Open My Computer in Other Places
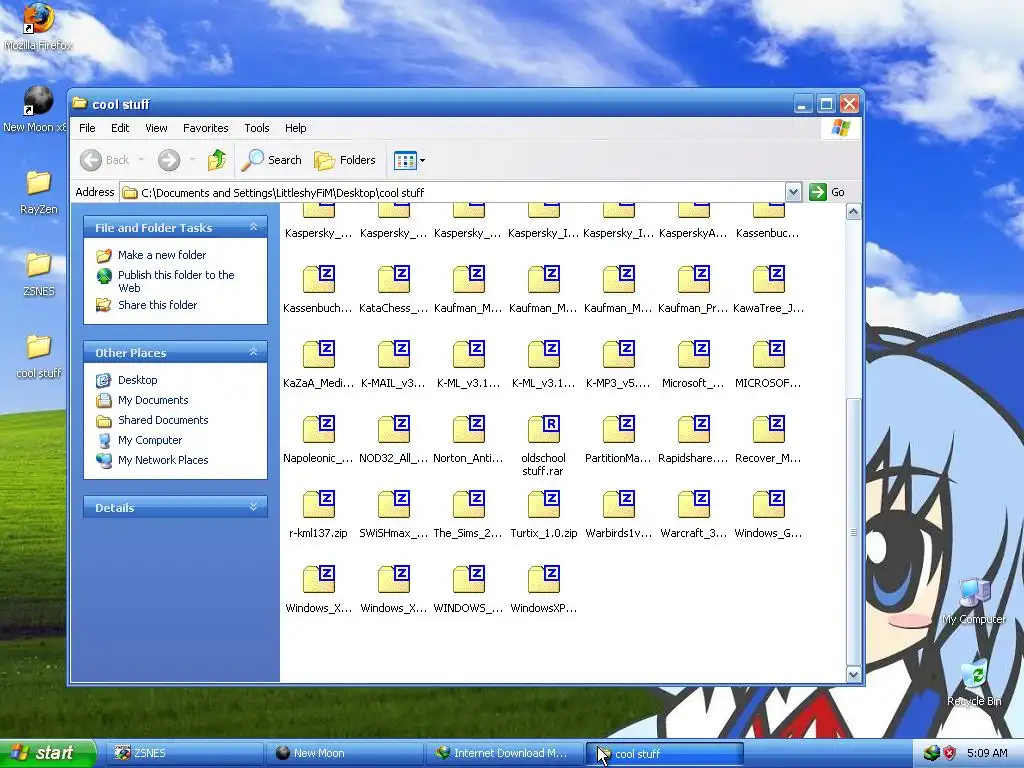The width and height of the screenshot is (1024, 768). [139, 441]
